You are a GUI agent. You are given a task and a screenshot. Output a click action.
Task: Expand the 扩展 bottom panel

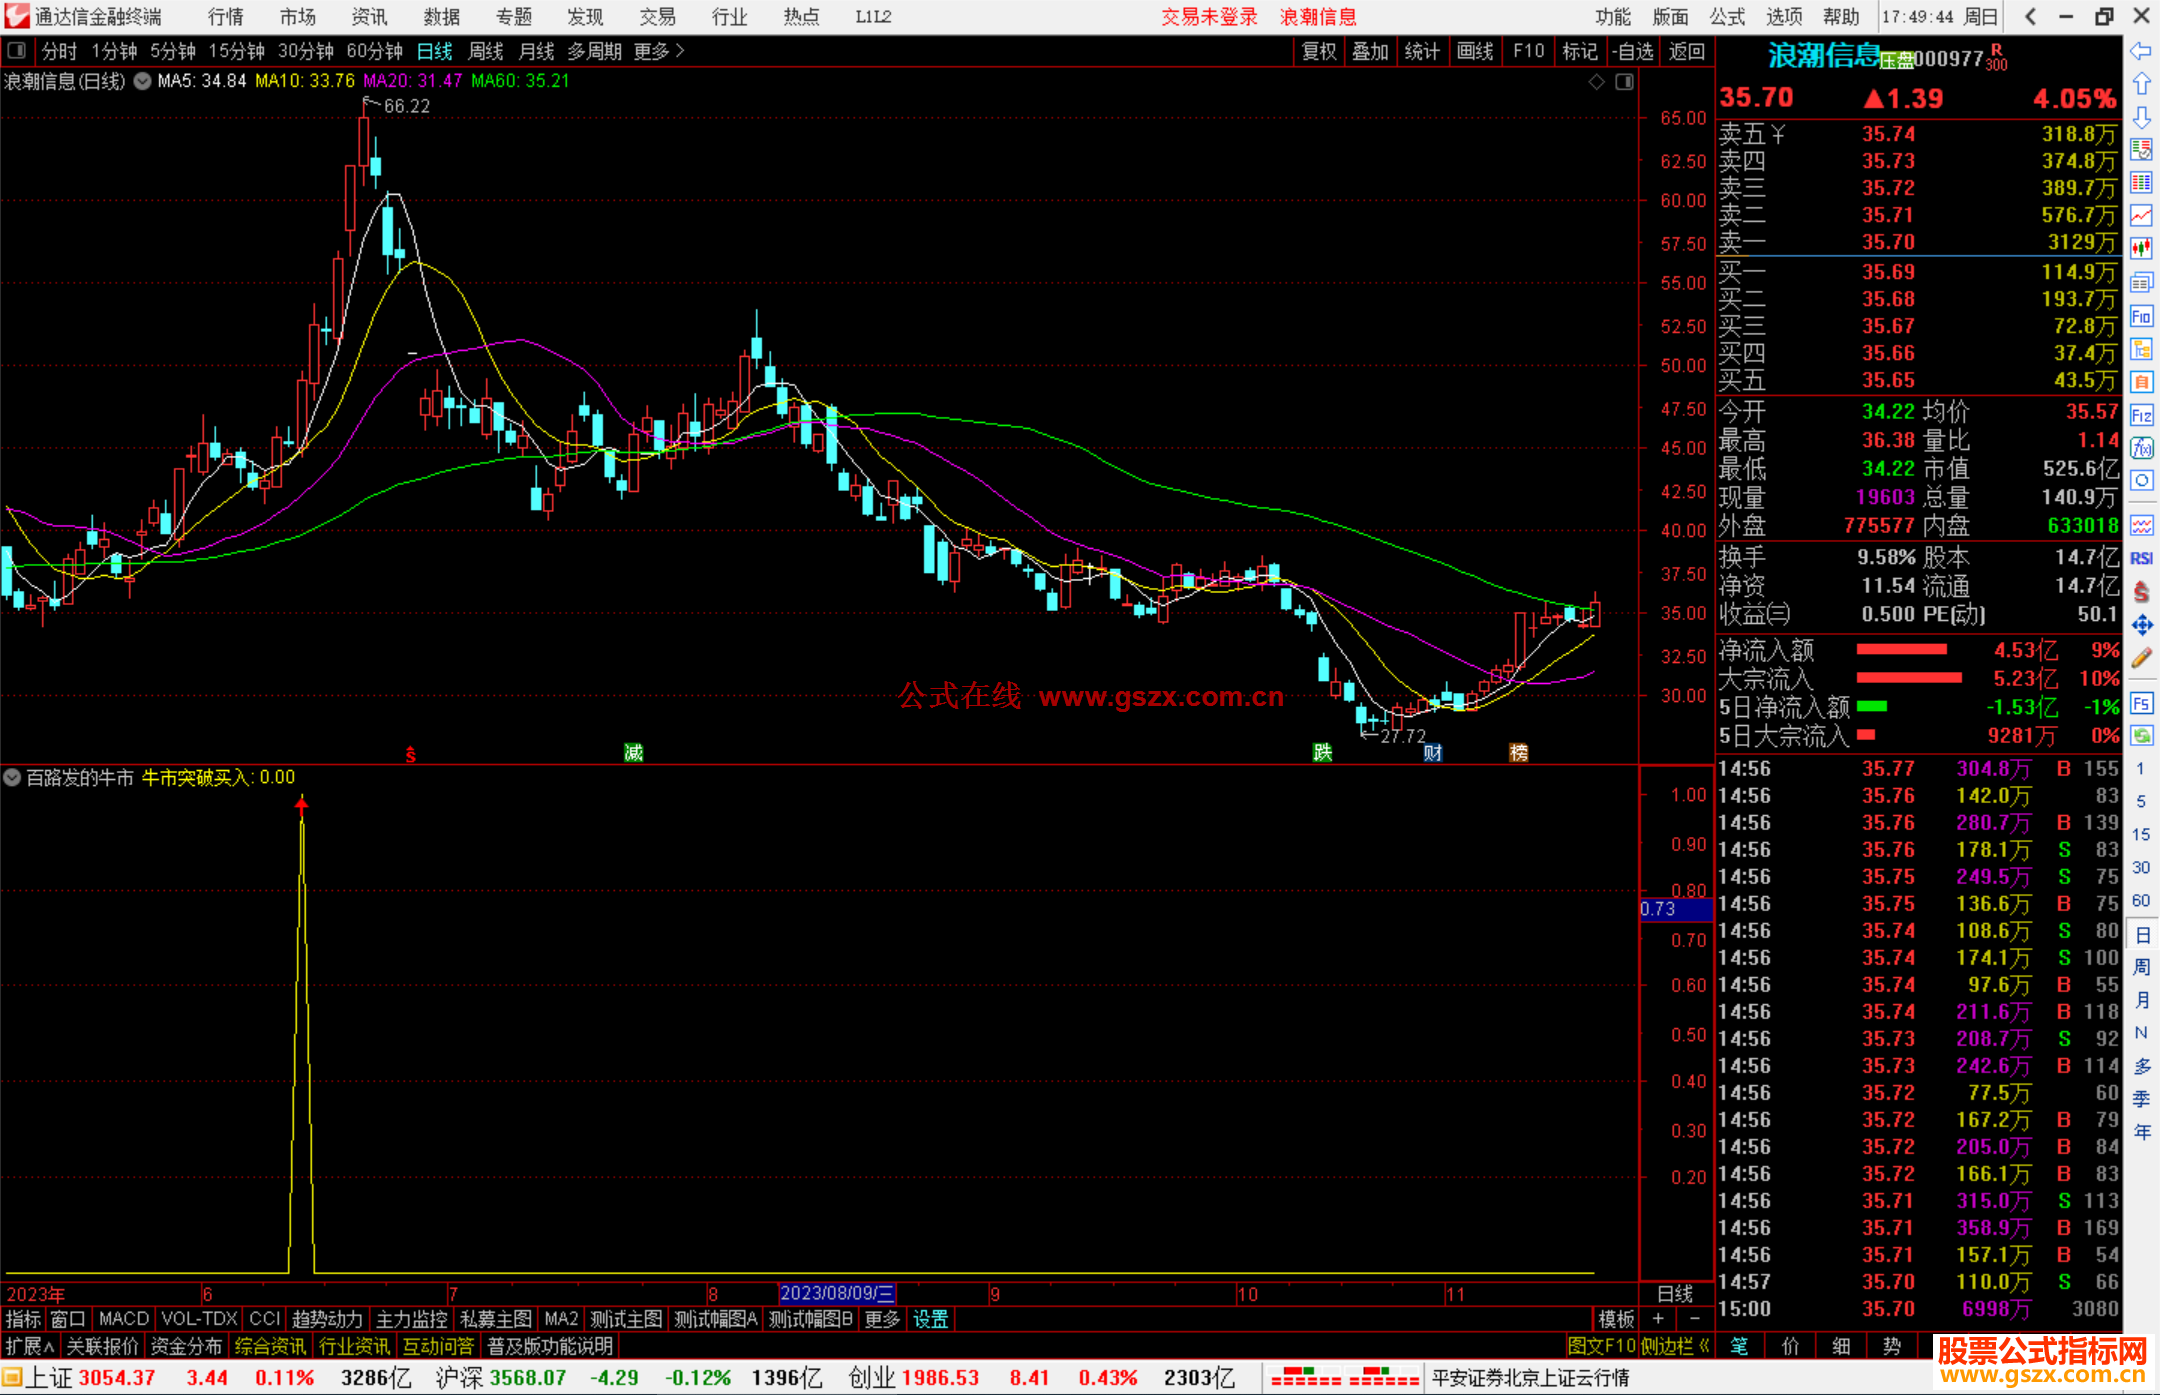pyautogui.click(x=29, y=1346)
